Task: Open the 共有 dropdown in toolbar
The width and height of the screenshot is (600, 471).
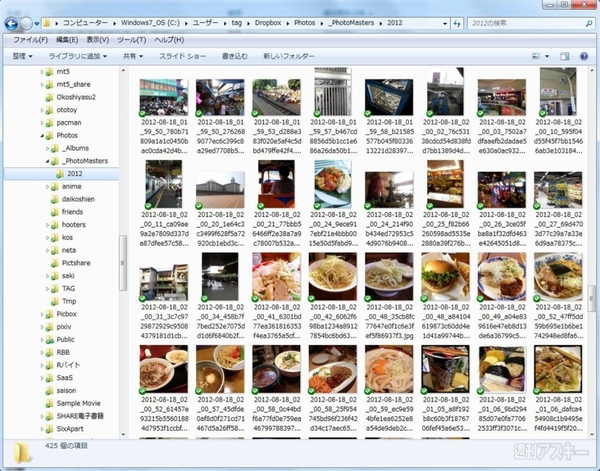Action: pyautogui.click(x=134, y=57)
